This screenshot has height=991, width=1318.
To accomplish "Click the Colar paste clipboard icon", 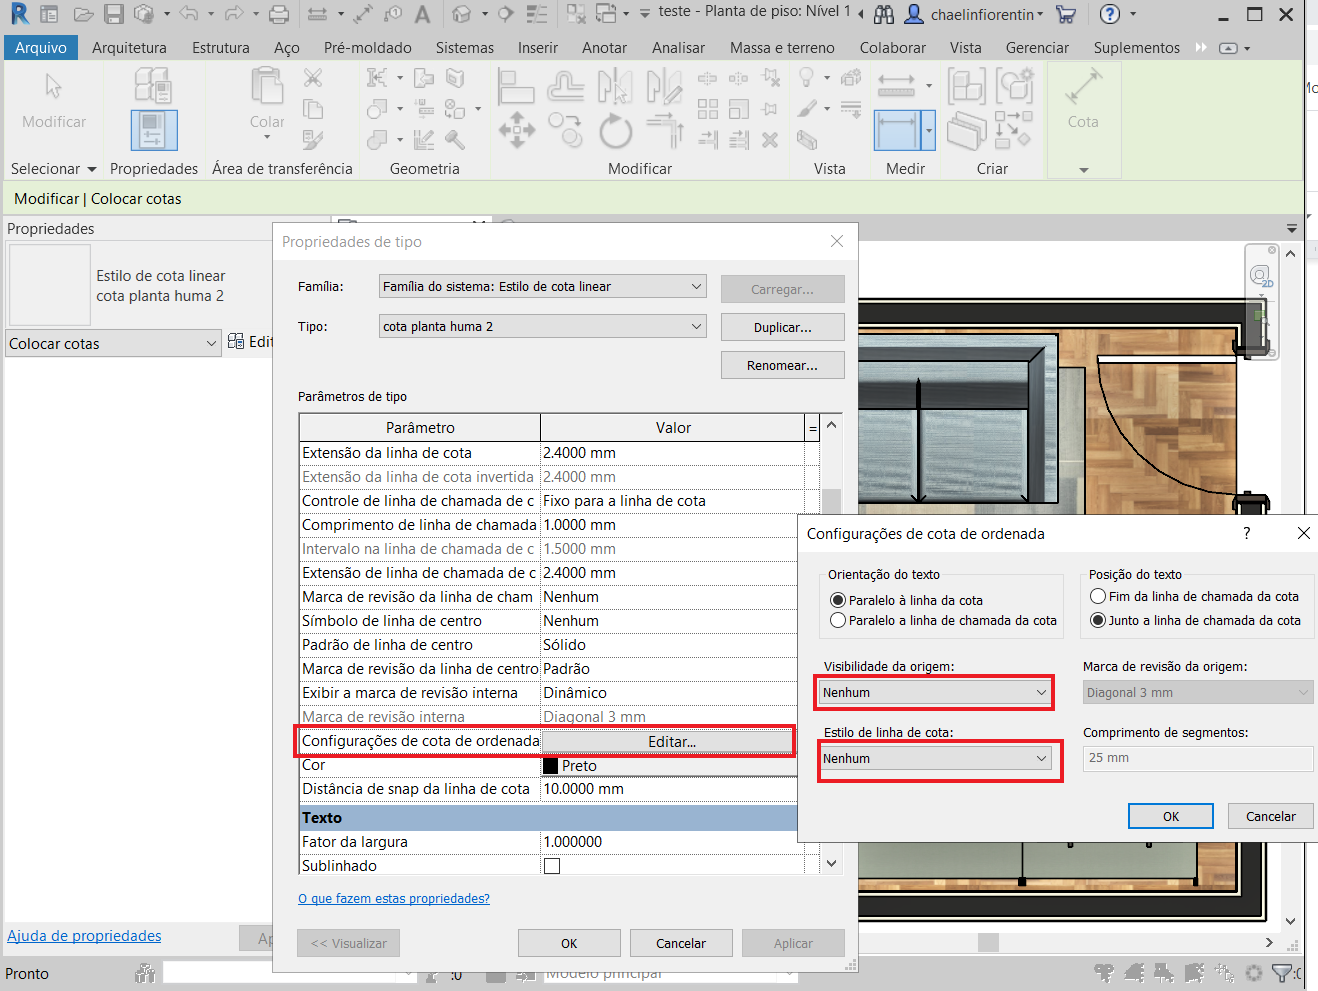I will (x=267, y=87).
